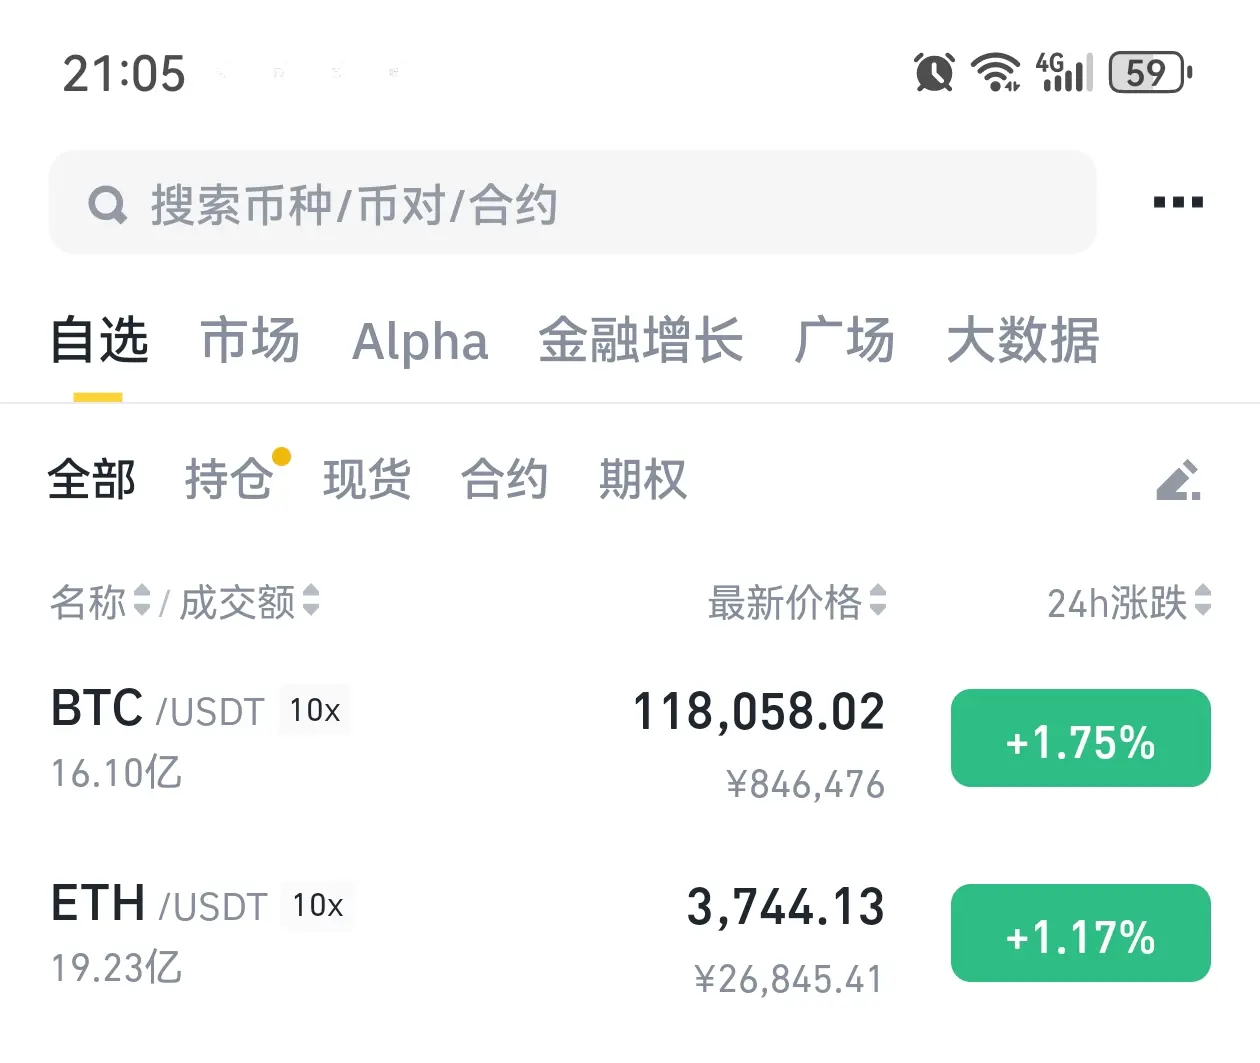The width and height of the screenshot is (1260, 1063).
Task: Focus the 搜索币种/币对/合约 search field
Action: [573, 202]
